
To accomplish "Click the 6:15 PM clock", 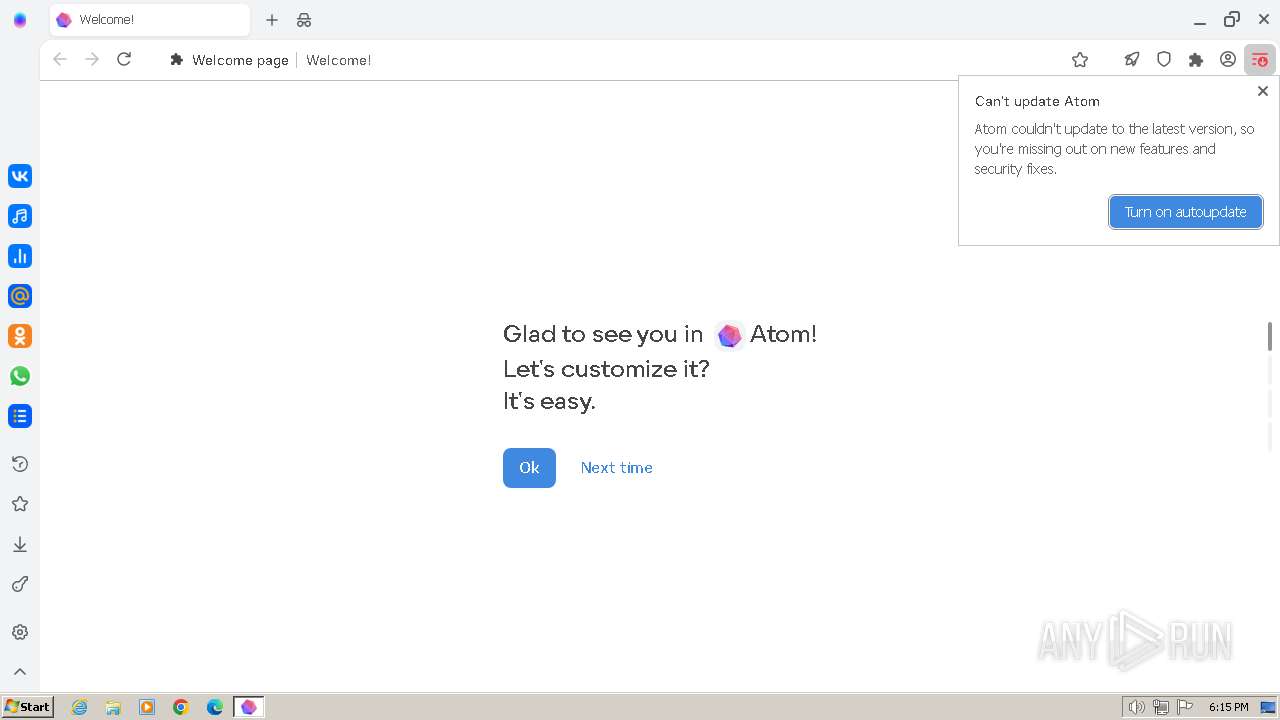I will [x=1229, y=707].
